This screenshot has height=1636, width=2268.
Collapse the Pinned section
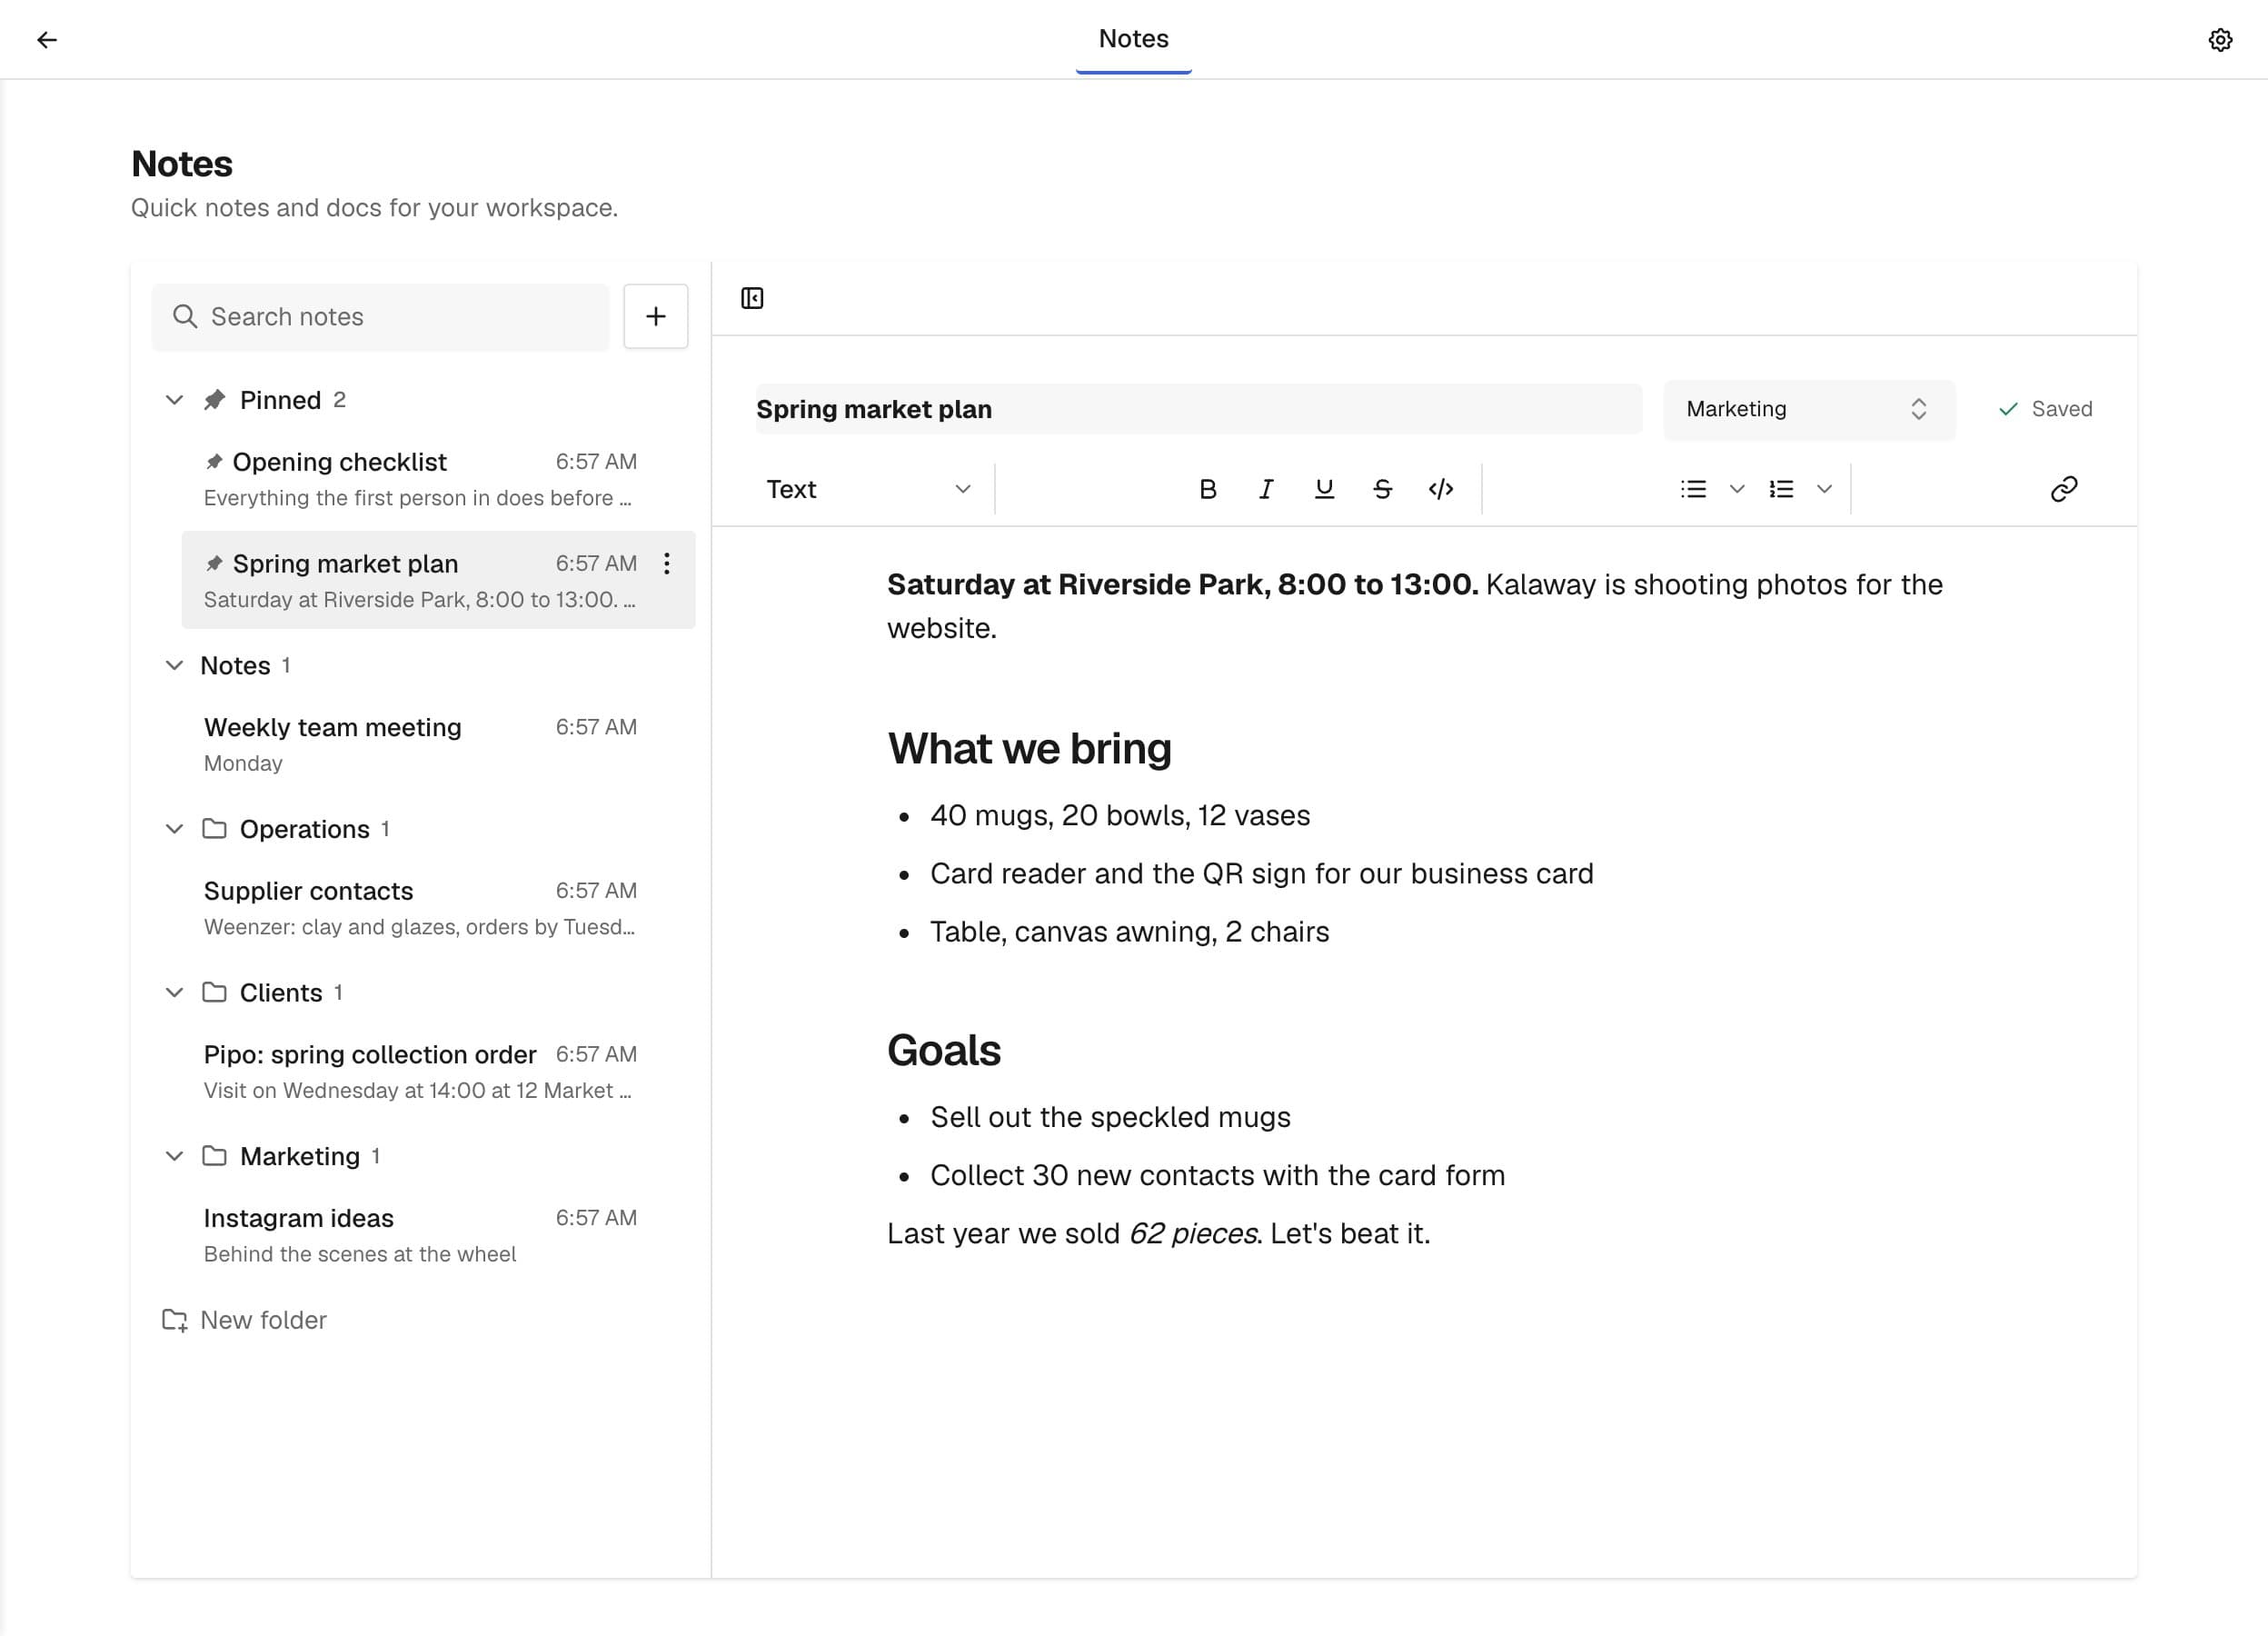[174, 400]
